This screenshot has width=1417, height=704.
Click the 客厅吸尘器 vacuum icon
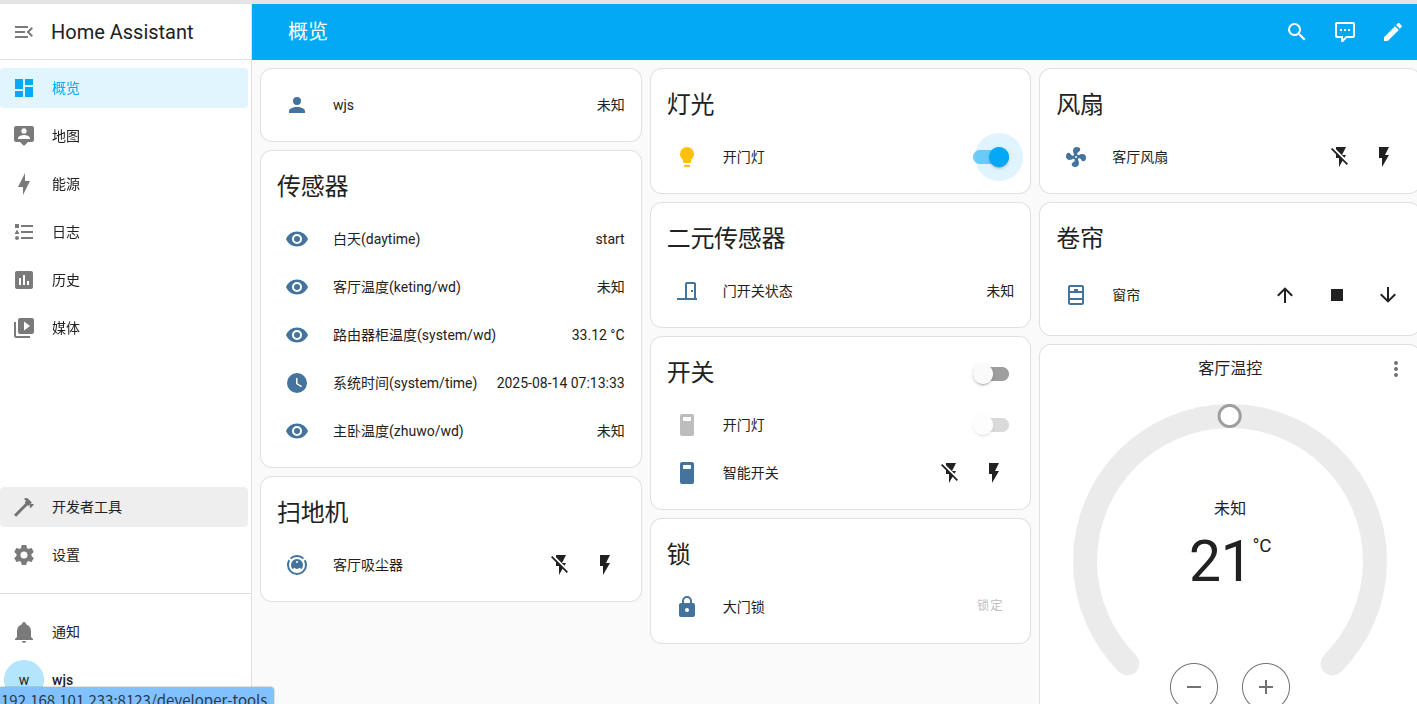[x=297, y=565]
